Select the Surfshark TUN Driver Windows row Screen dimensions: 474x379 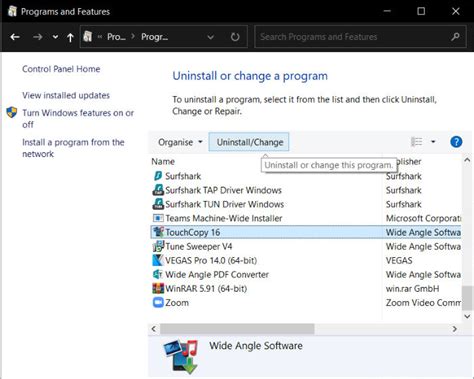(307, 204)
